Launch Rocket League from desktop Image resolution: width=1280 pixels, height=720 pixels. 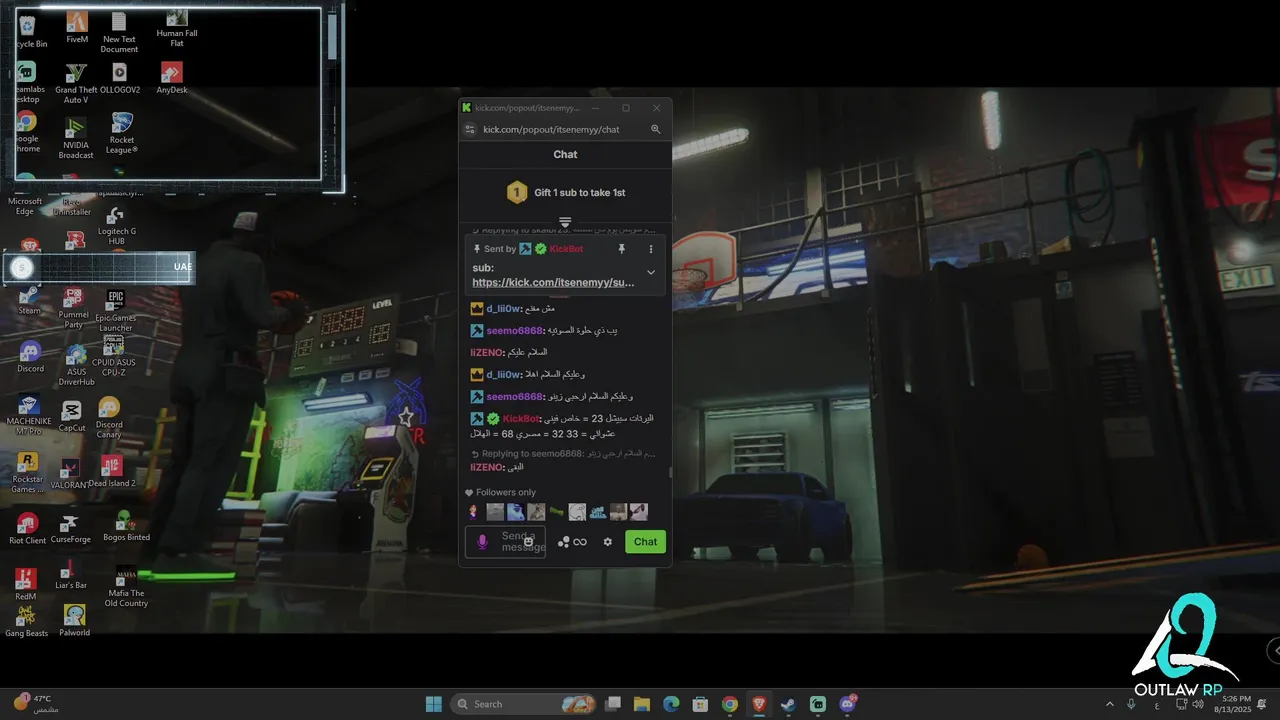(122, 133)
